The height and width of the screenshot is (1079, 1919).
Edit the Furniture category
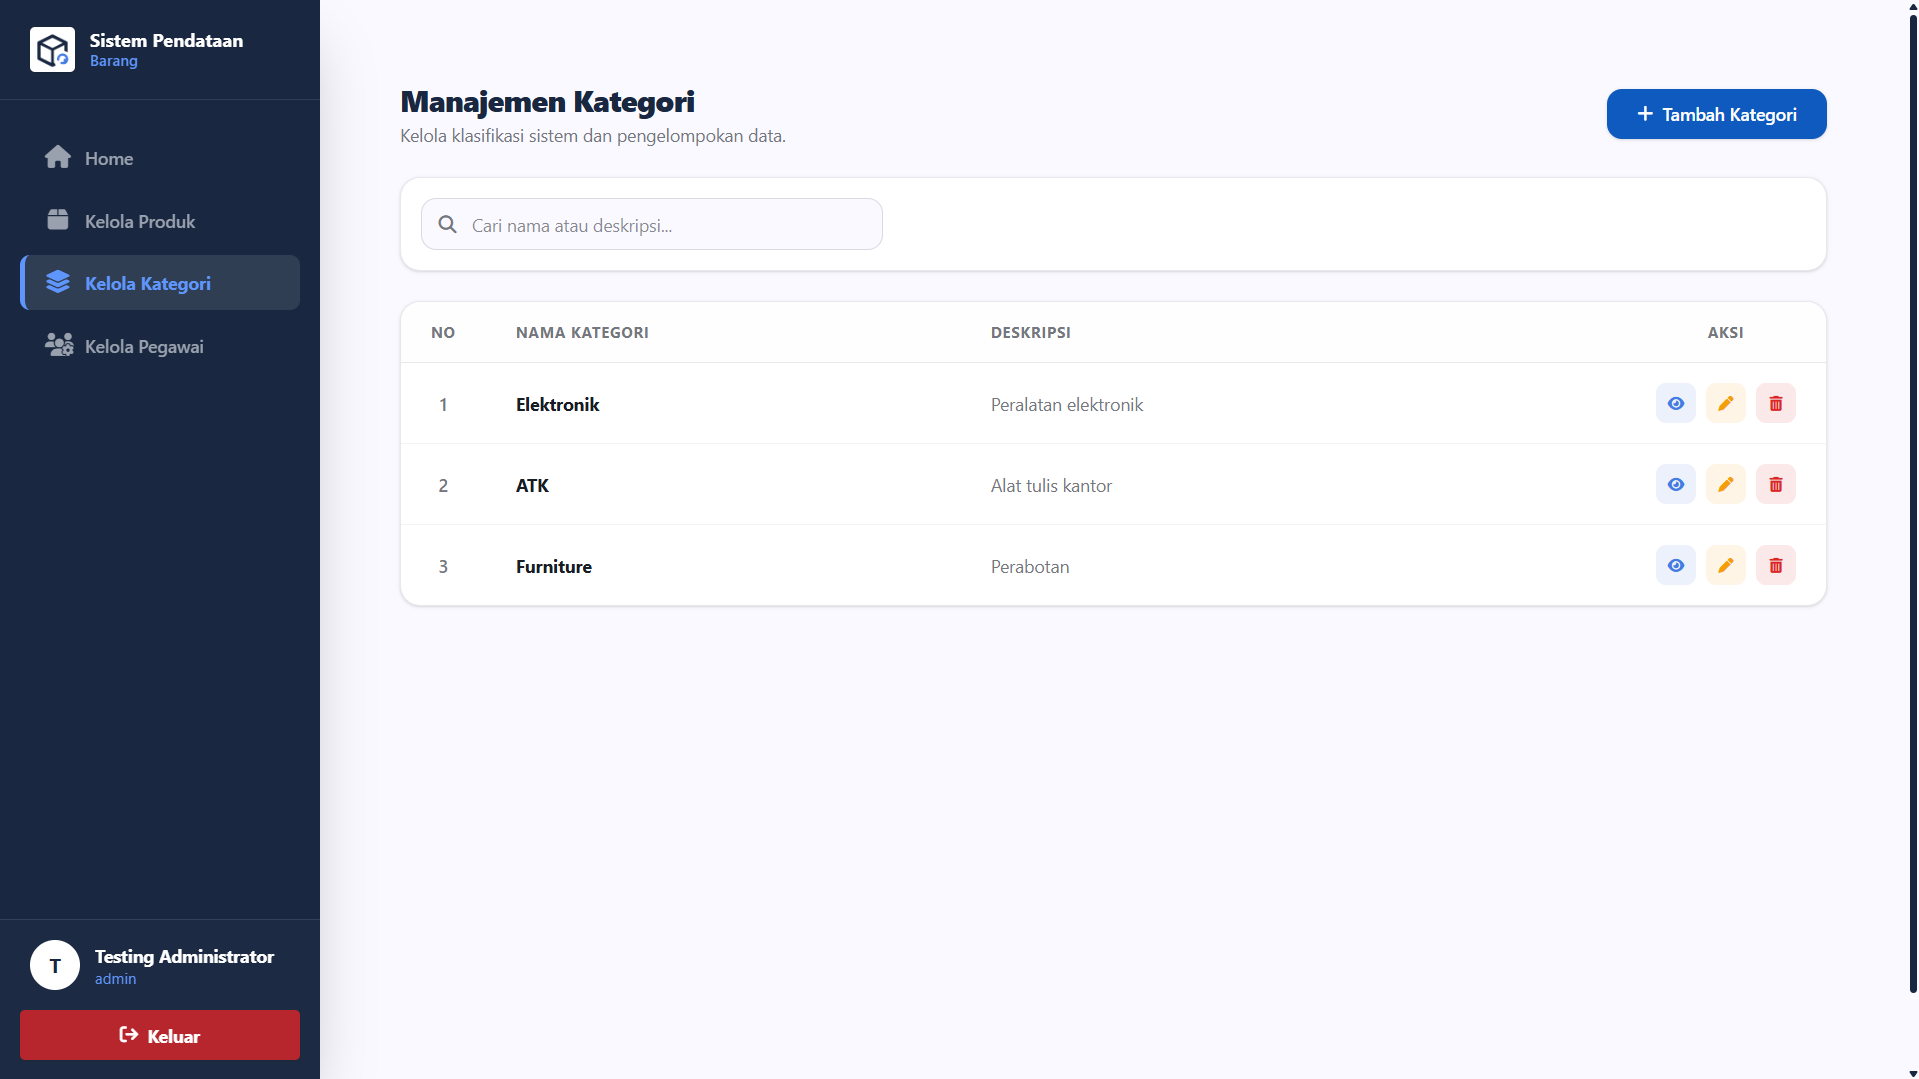pyautogui.click(x=1726, y=565)
